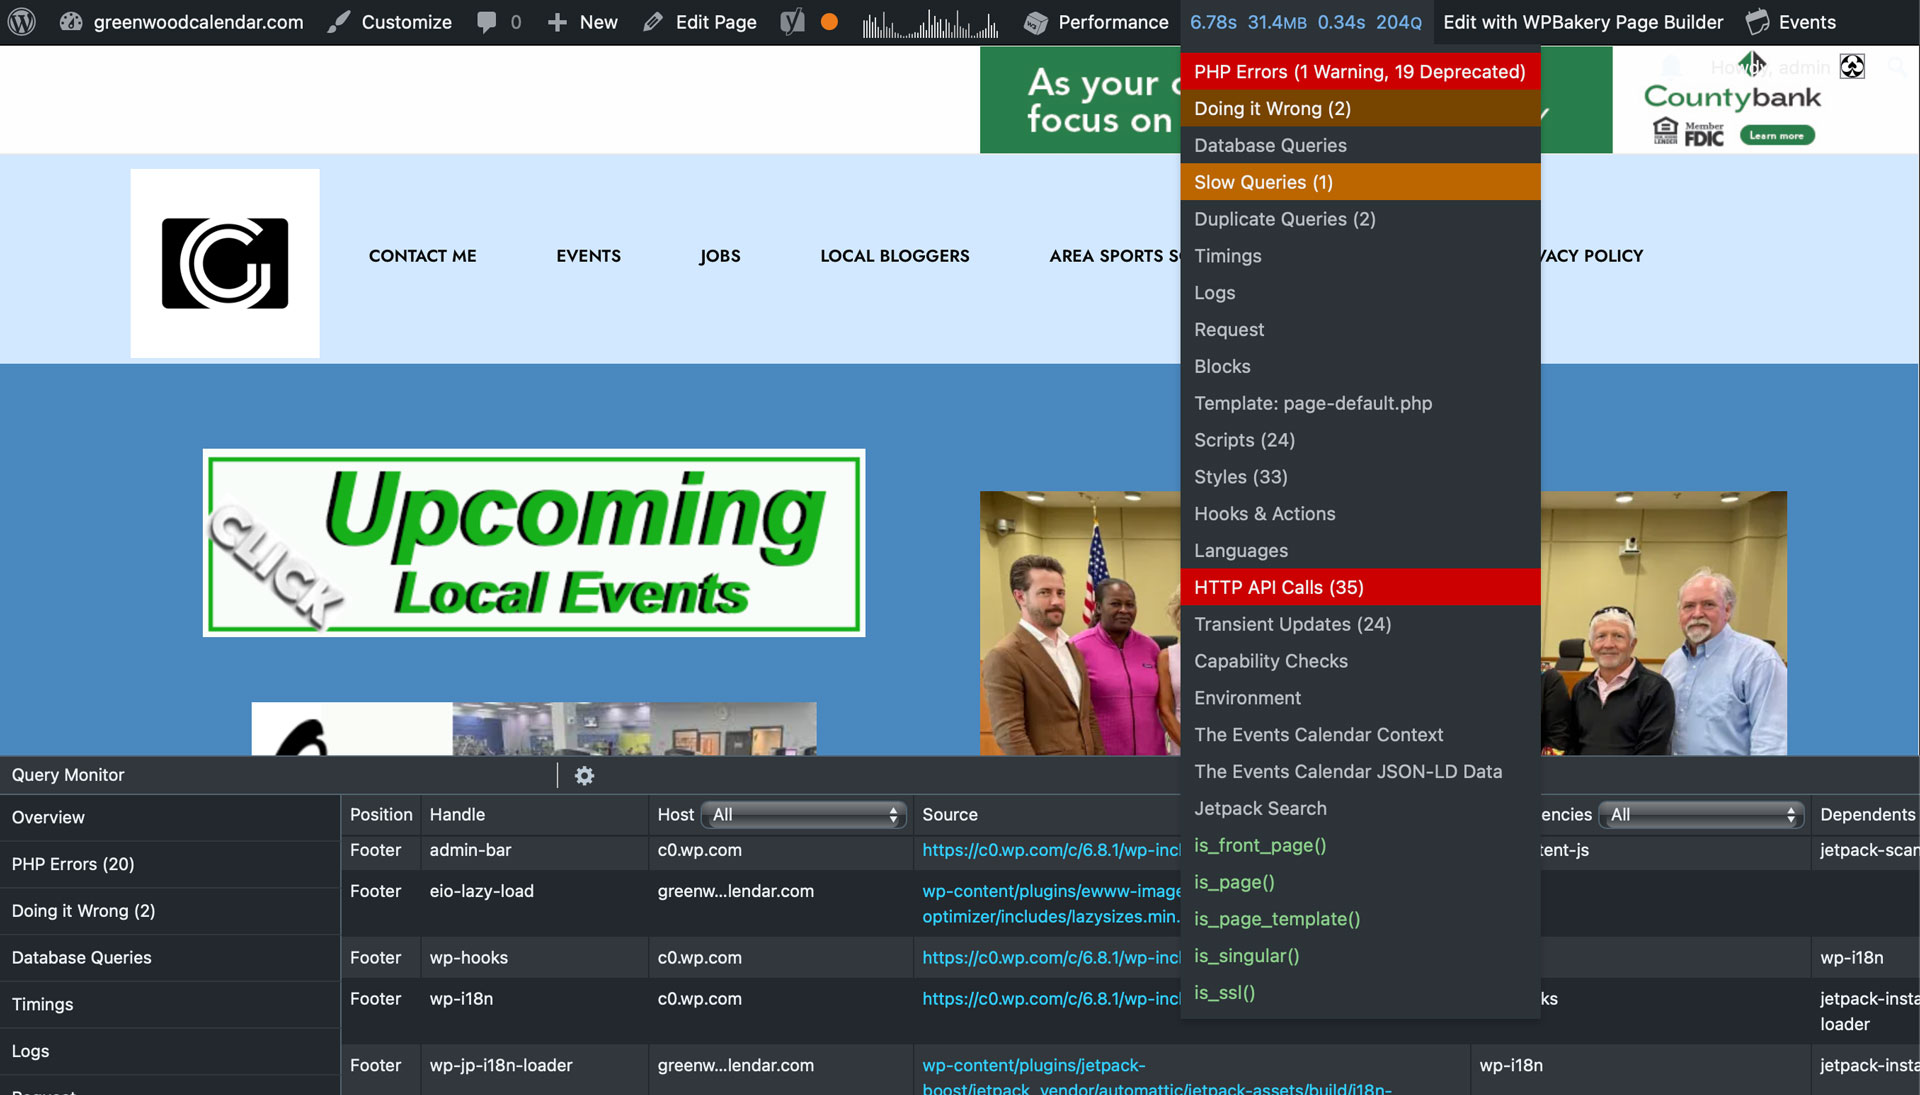Choose Styles (33) in dropdown menu

click(1360, 477)
